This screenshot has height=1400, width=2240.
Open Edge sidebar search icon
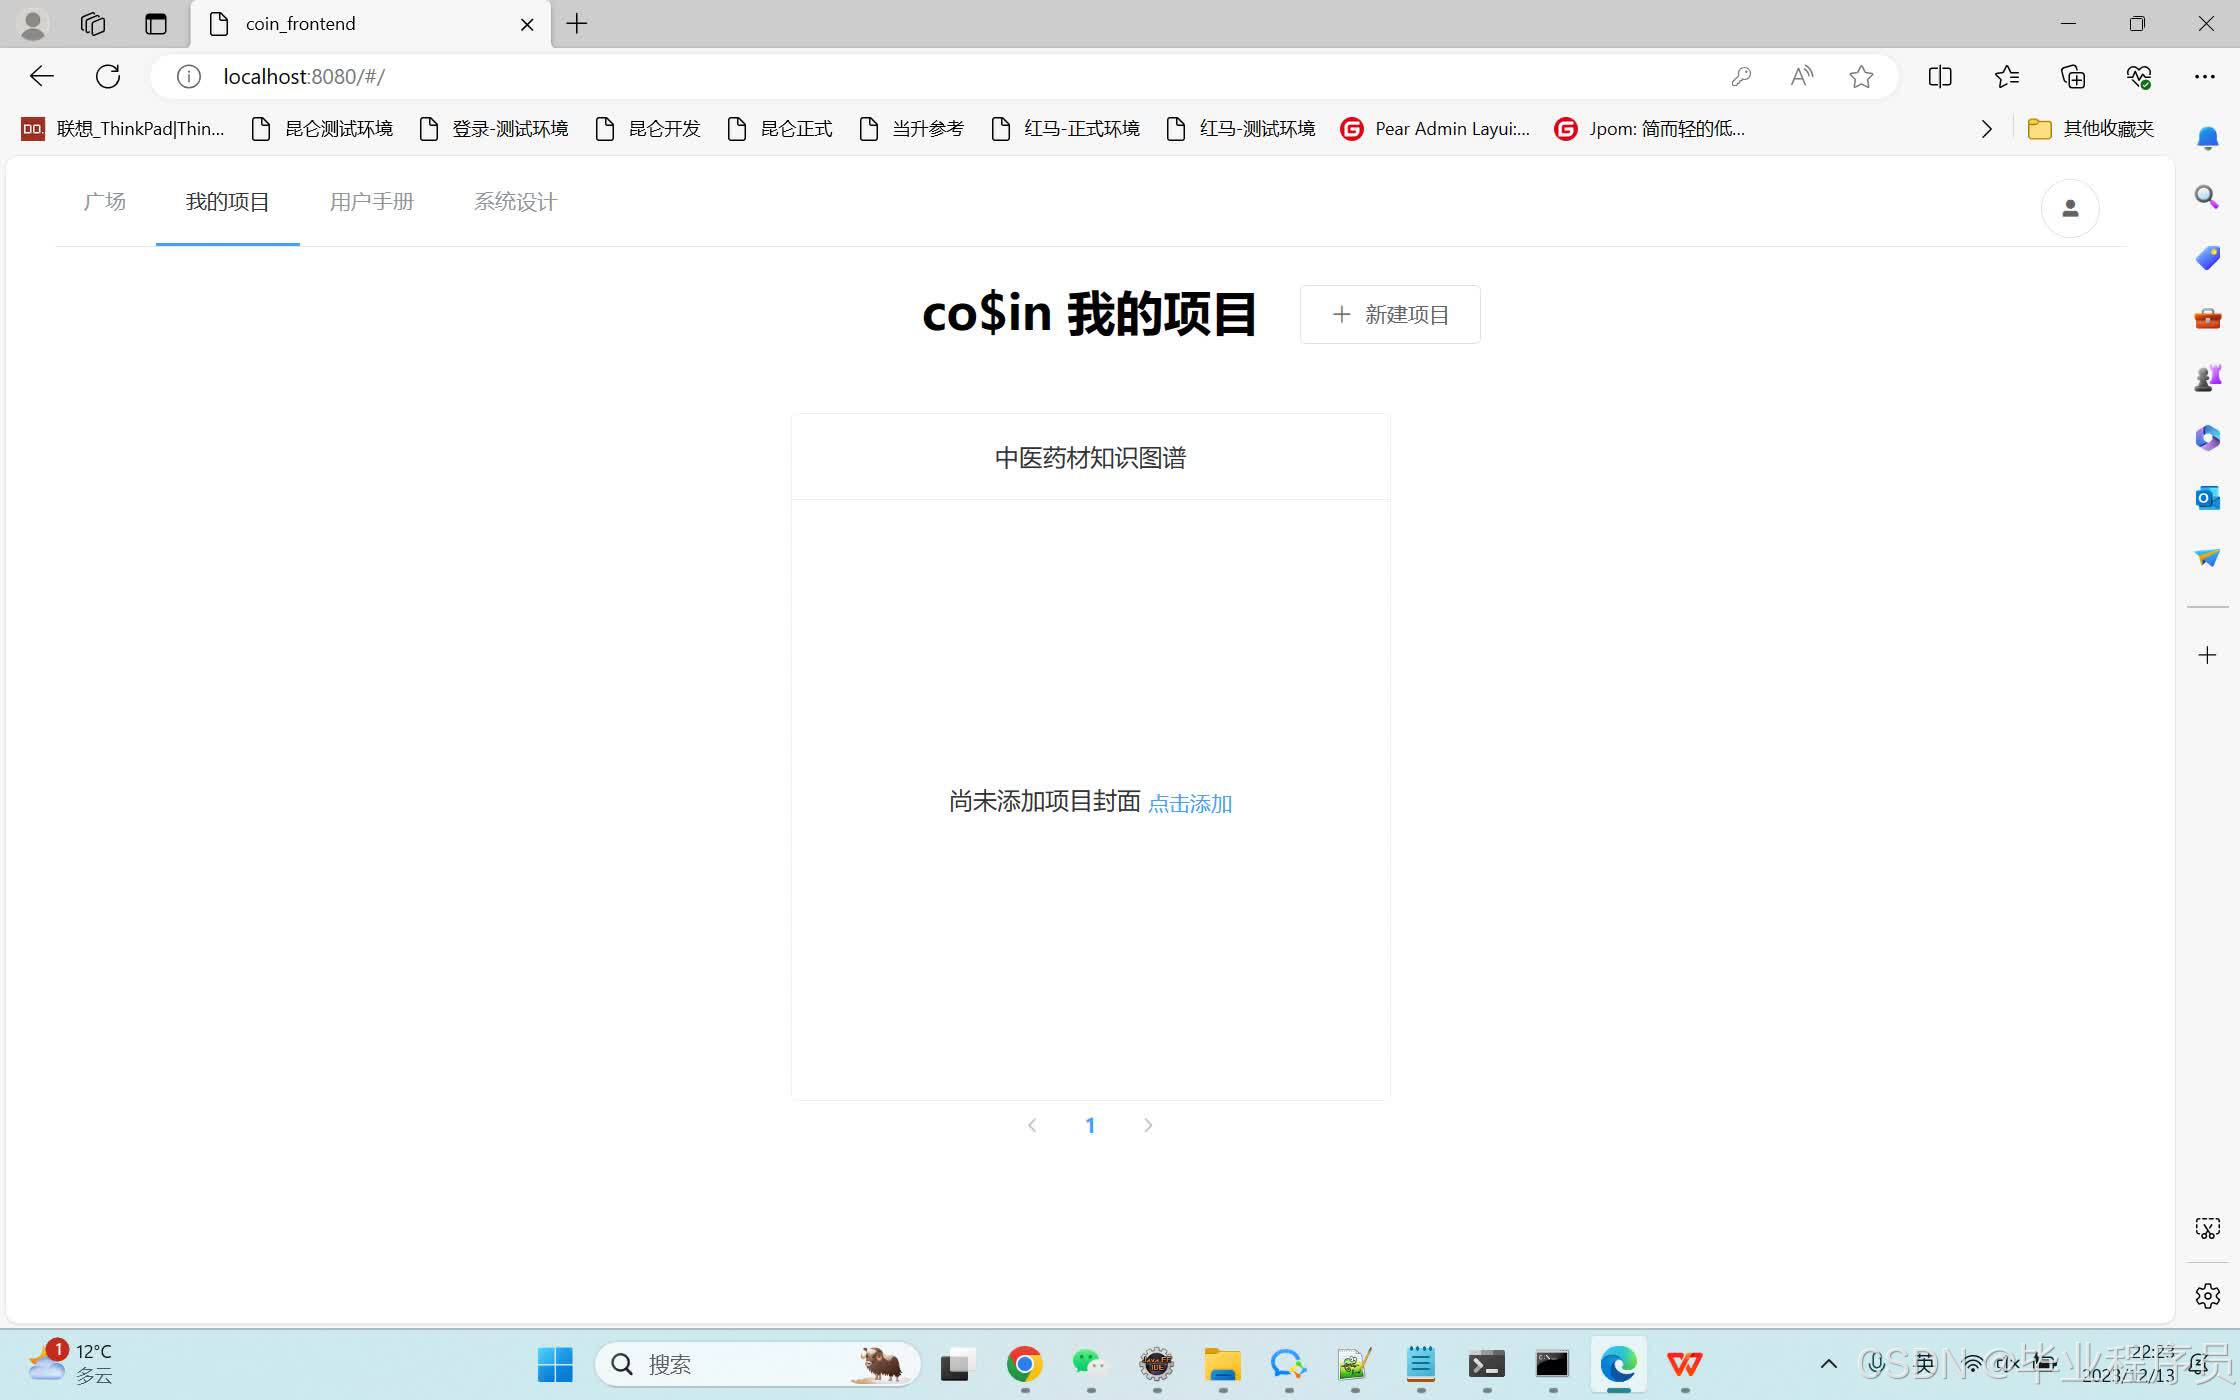[2207, 197]
